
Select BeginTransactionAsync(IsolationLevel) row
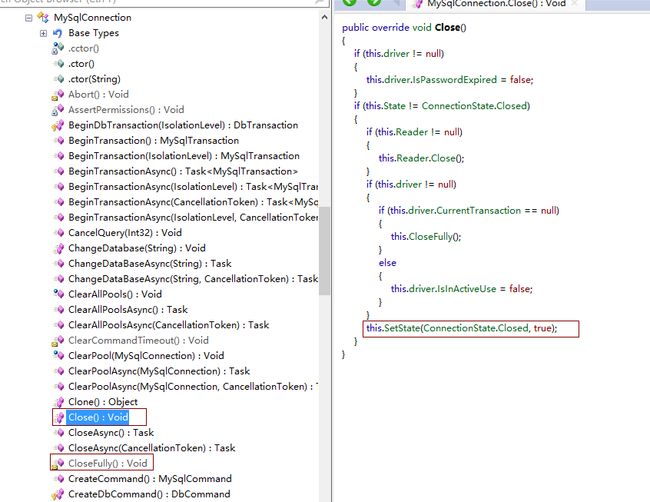[x=193, y=187]
